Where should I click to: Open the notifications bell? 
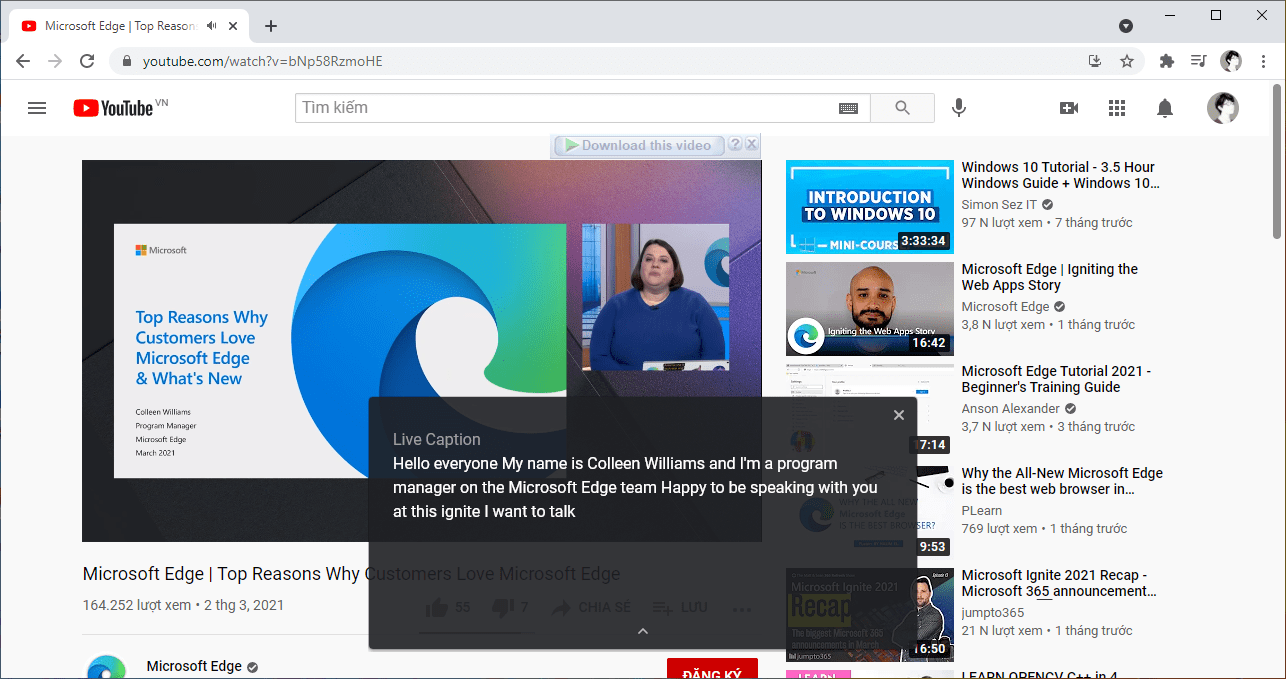[x=1165, y=108]
